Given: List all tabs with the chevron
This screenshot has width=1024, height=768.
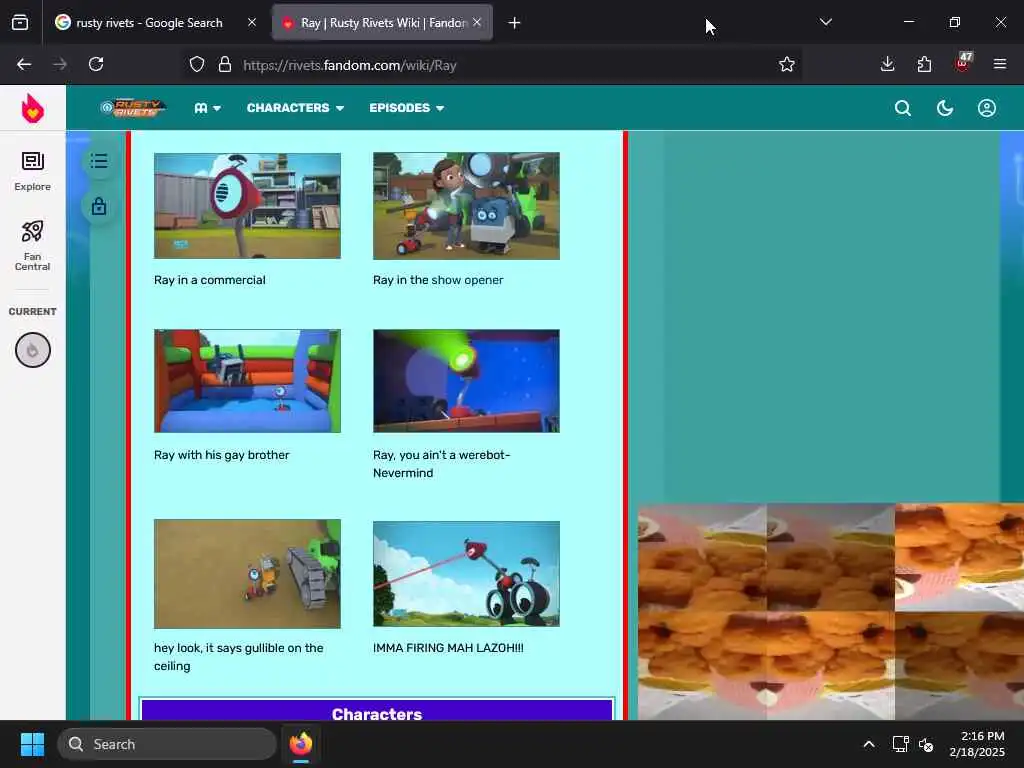Looking at the screenshot, I should (825, 22).
